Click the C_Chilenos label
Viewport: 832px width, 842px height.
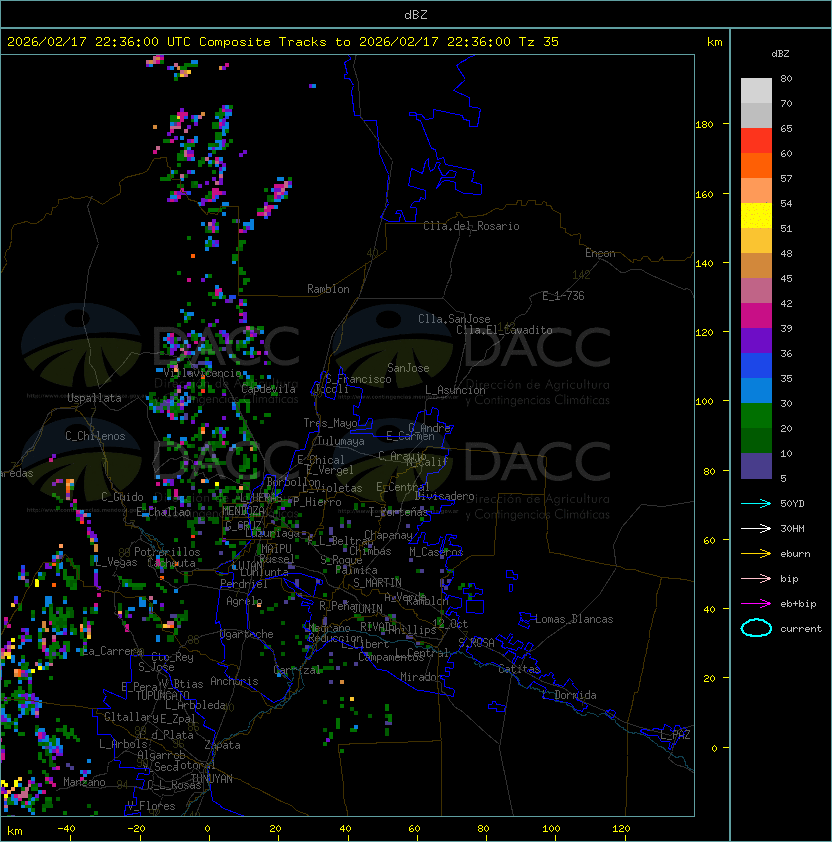[x=95, y=436]
